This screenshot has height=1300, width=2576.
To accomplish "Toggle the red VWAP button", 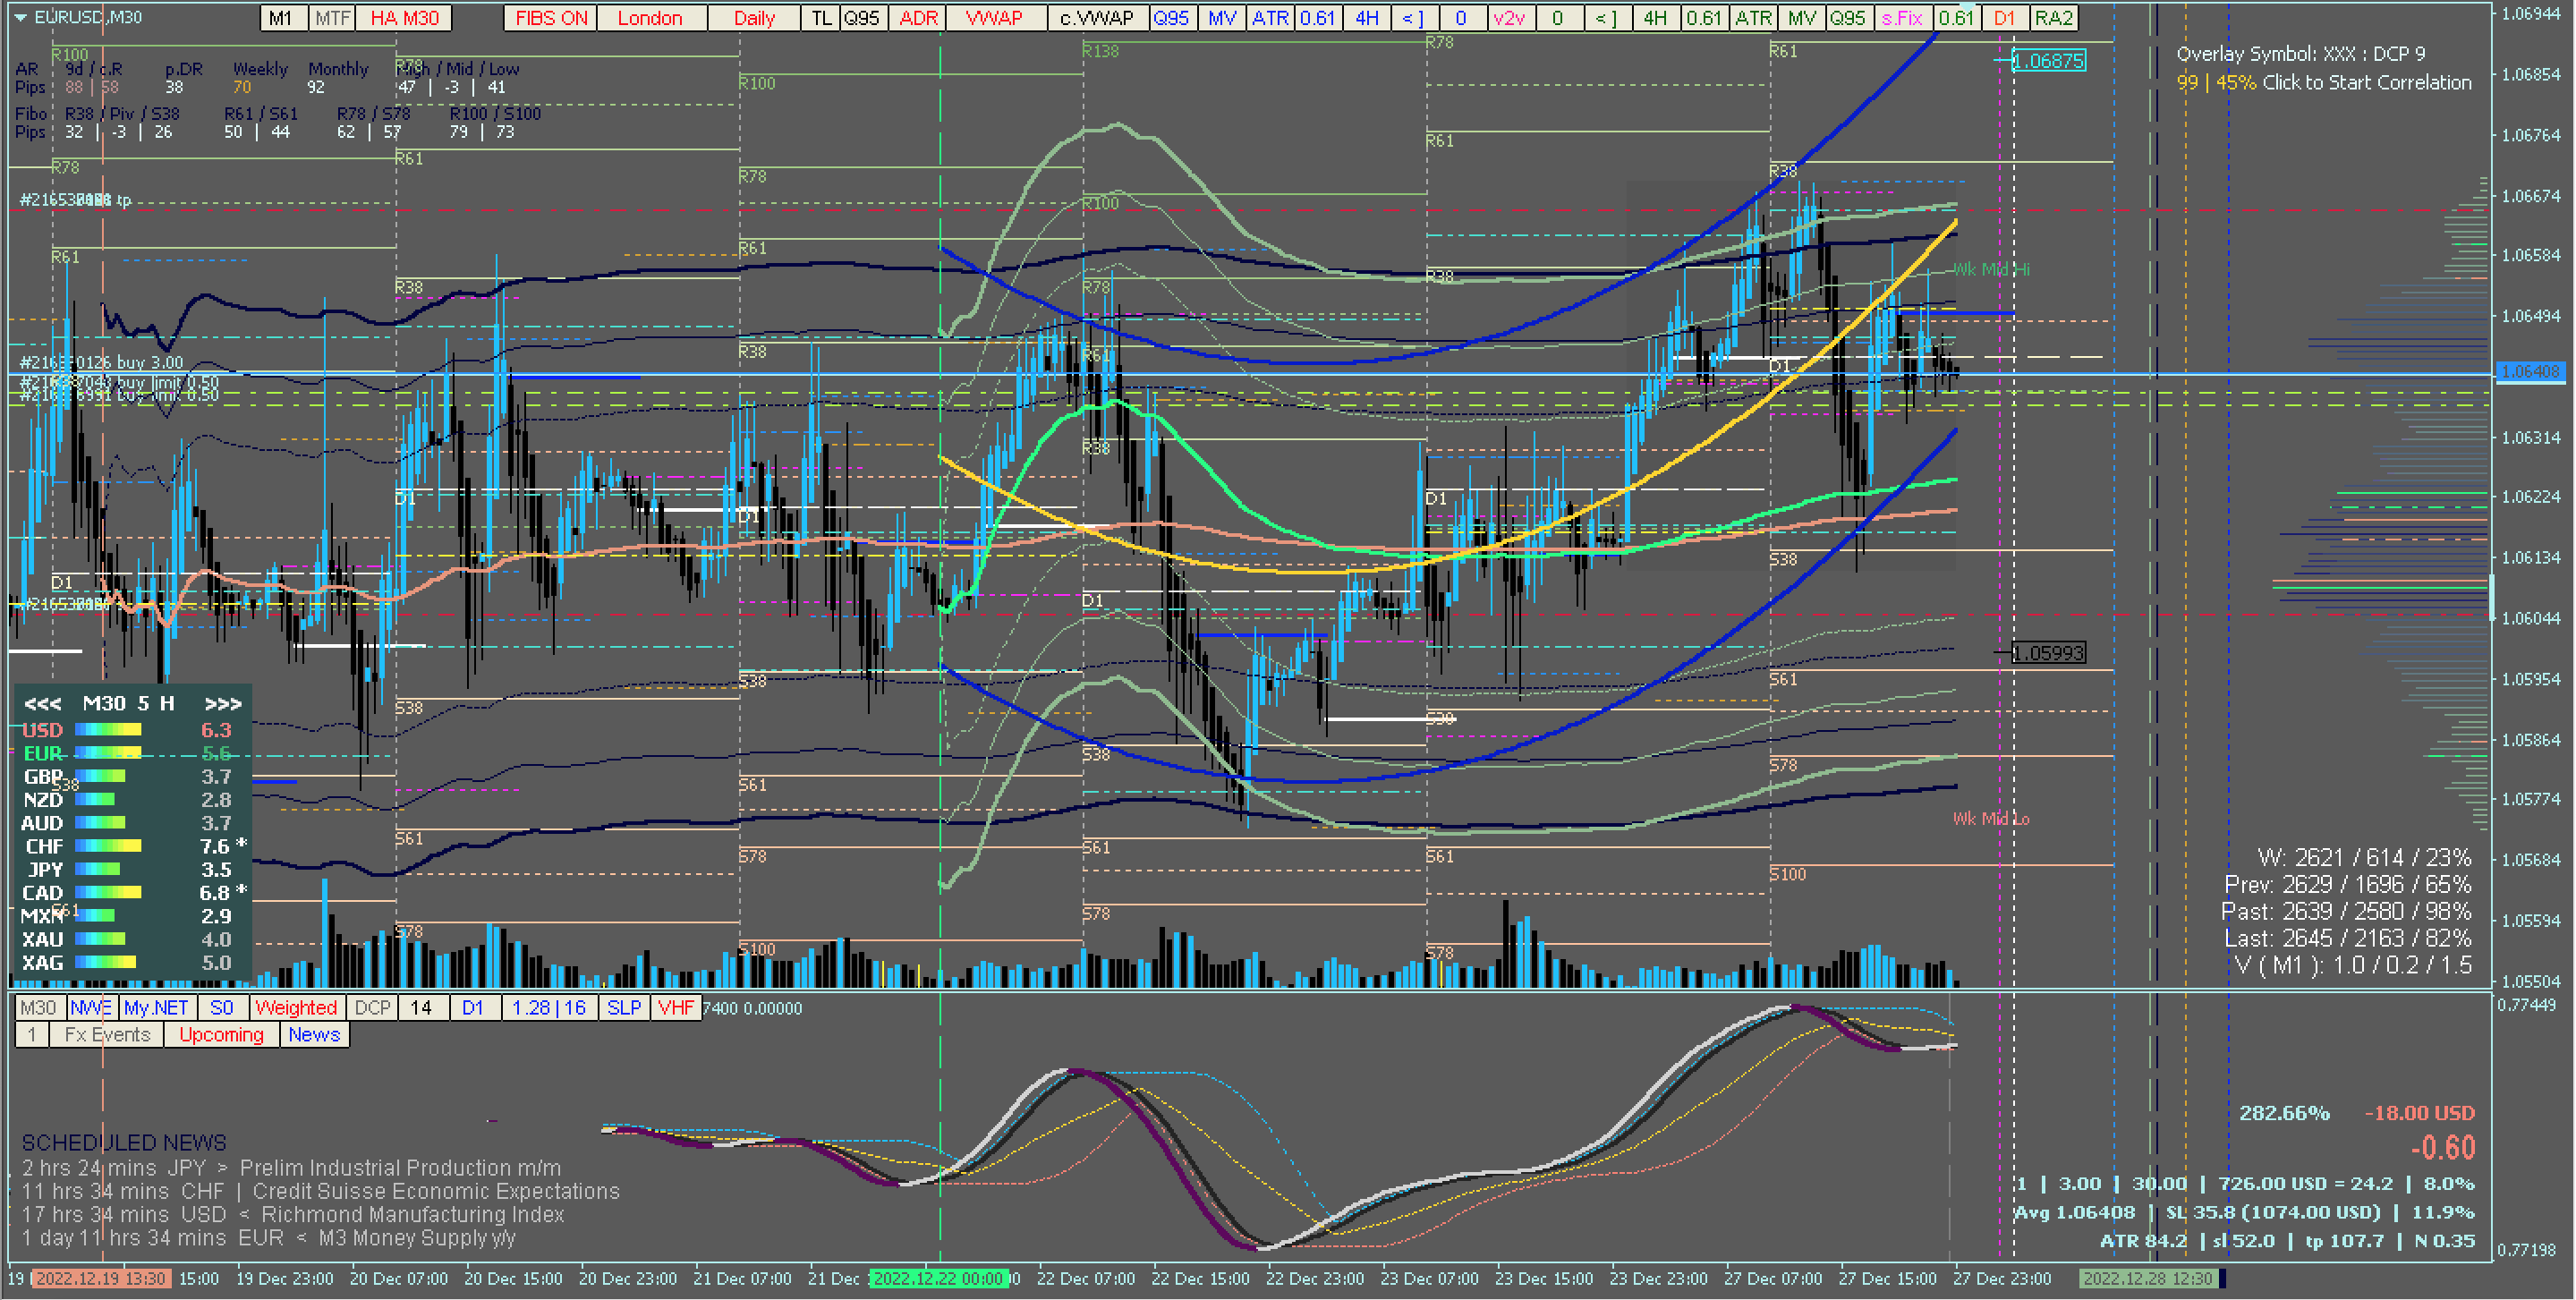I will click(994, 18).
